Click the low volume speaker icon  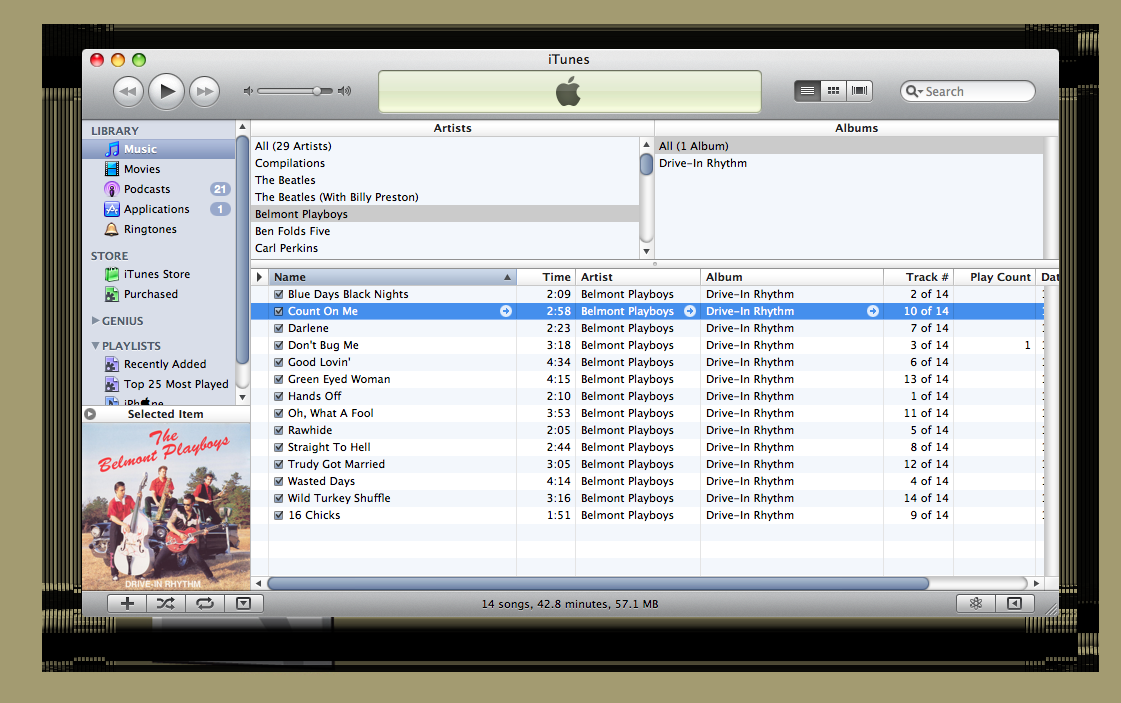click(x=248, y=91)
